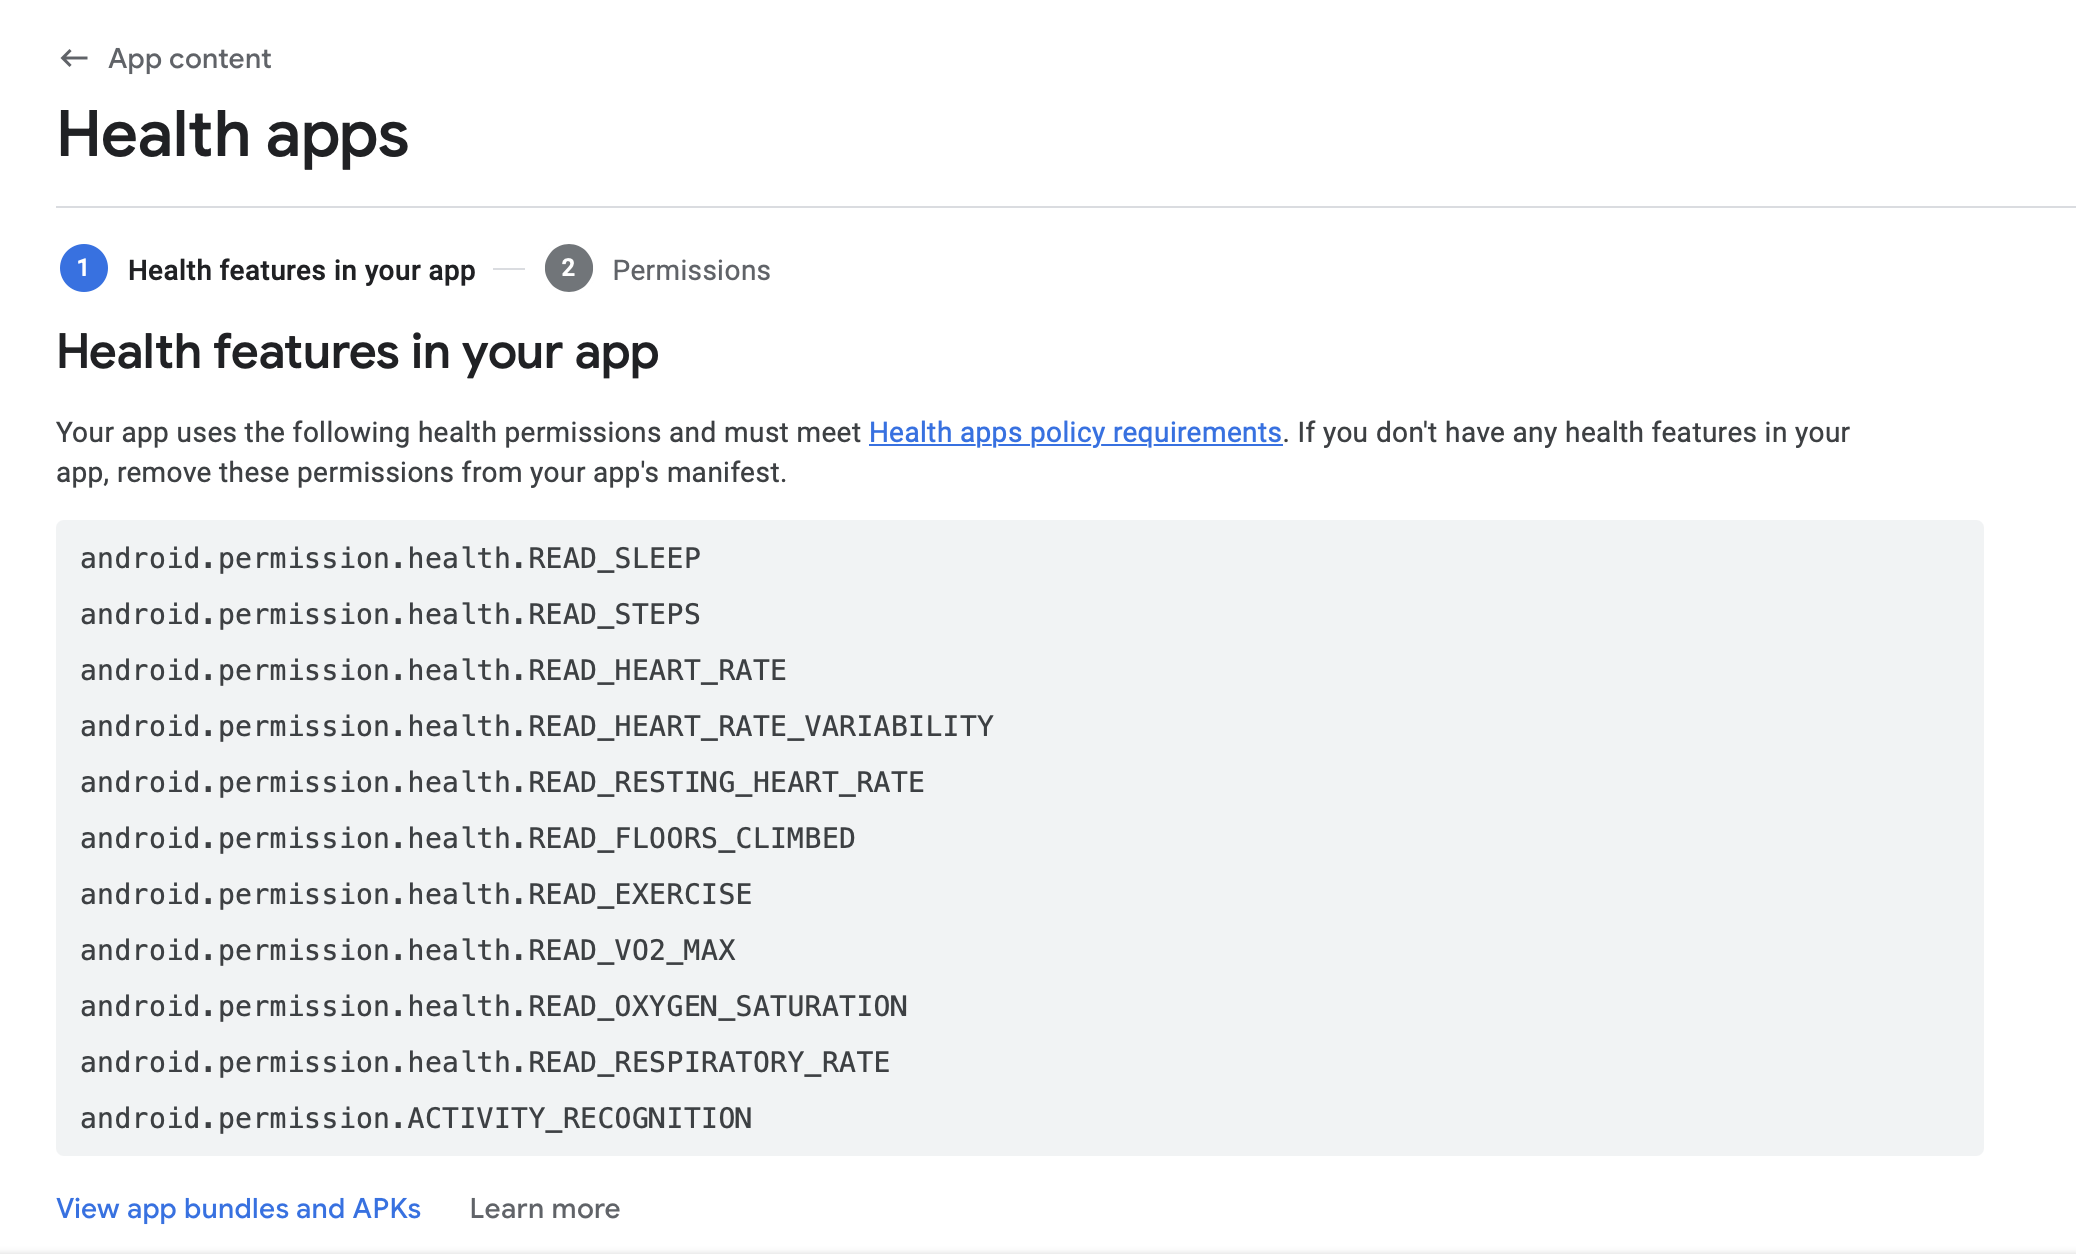This screenshot has height=1254, width=2076.
Task: Switch to the Permissions step
Action: tap(692, 269)
